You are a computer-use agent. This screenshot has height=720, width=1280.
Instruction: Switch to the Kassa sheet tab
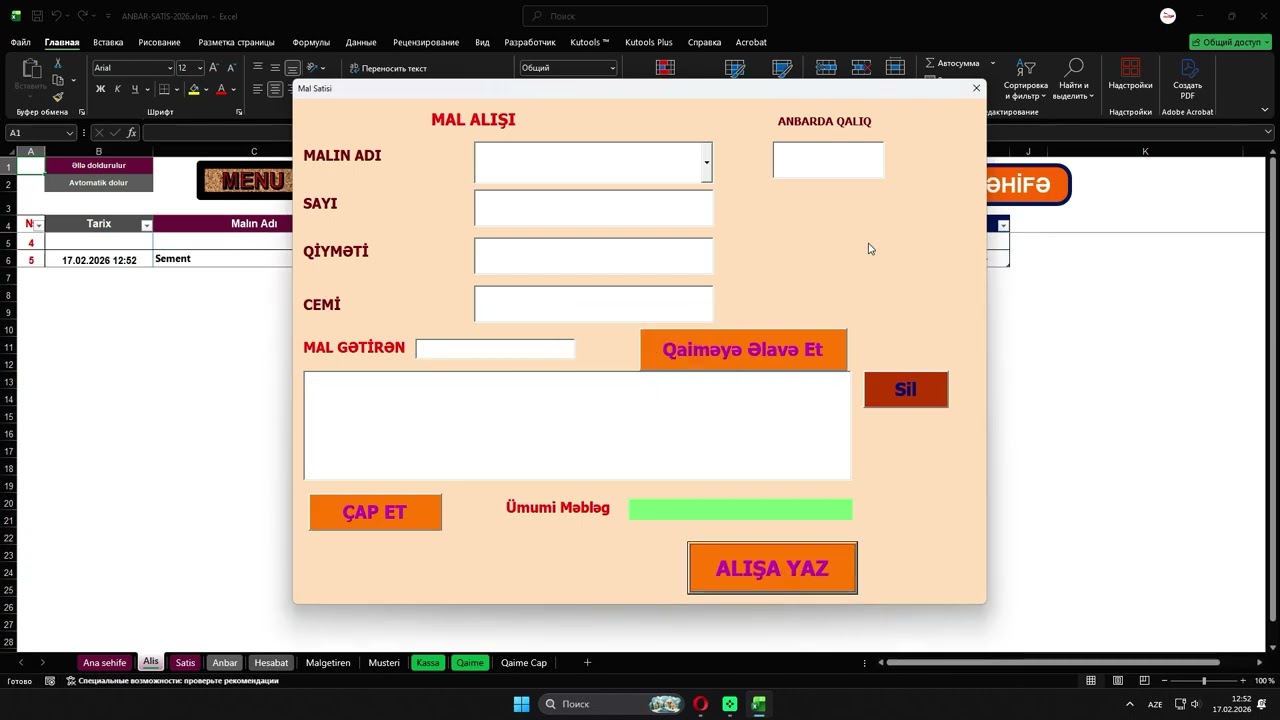(428, 662)
